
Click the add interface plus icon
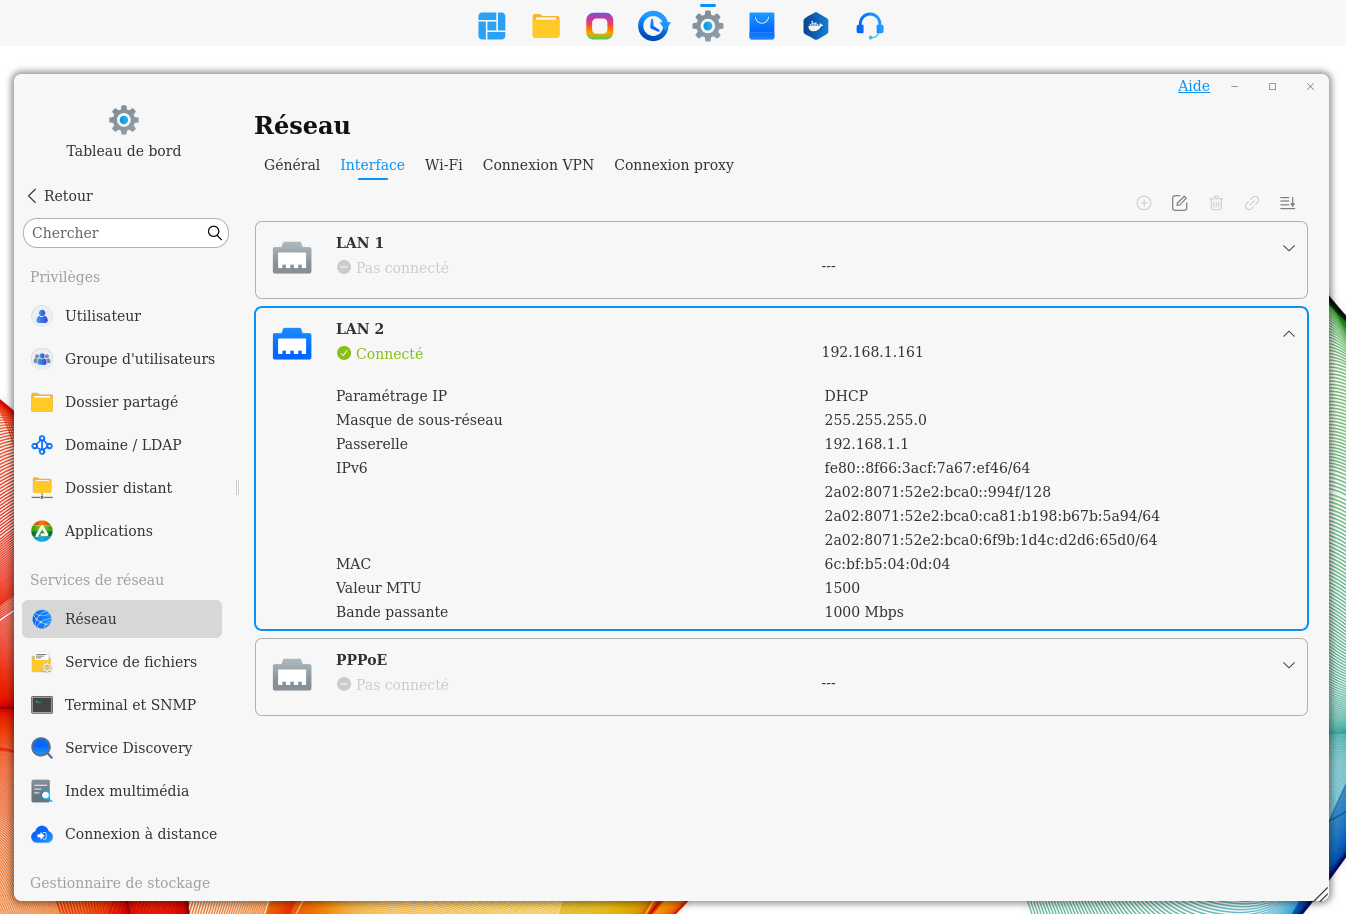point(1144,203)
